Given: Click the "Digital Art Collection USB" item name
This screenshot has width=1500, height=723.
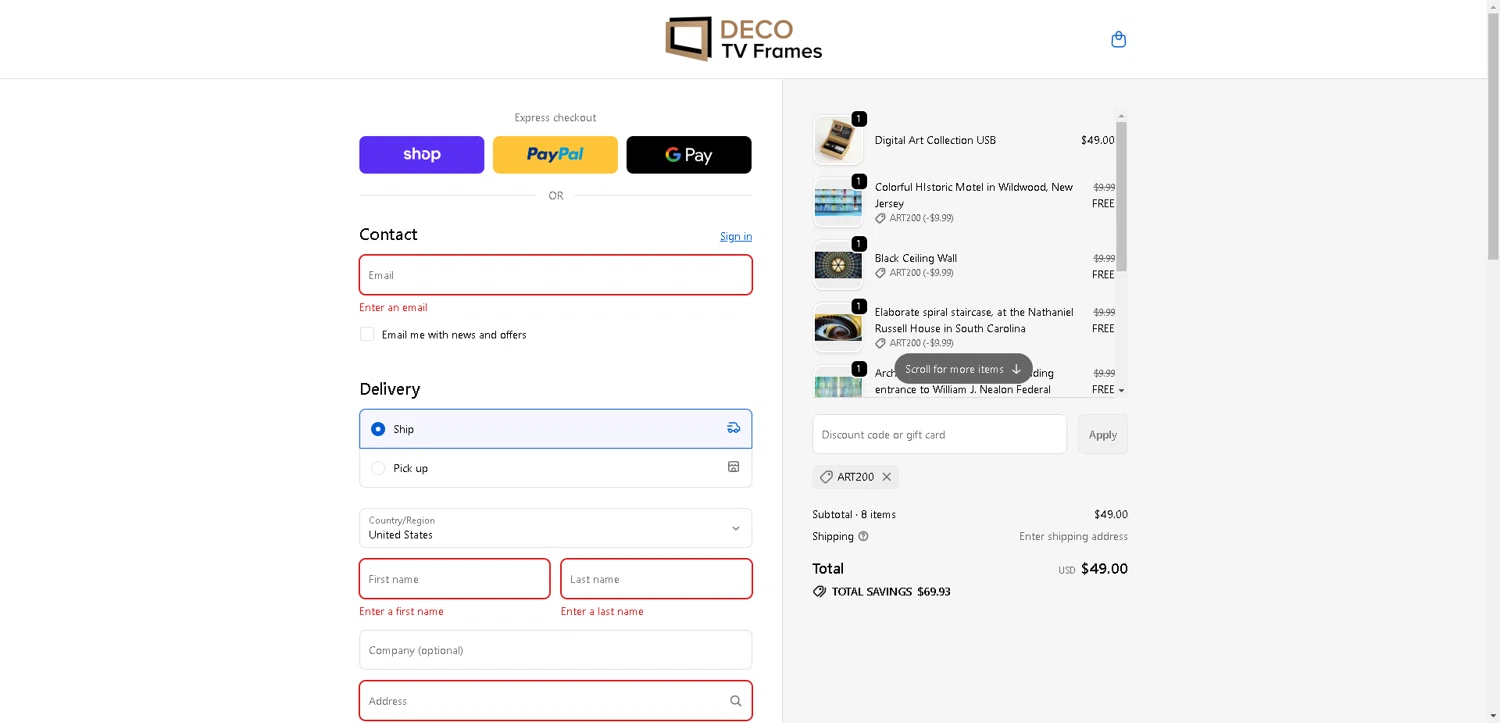Looking at the screenshot, I should coord(935,140).
